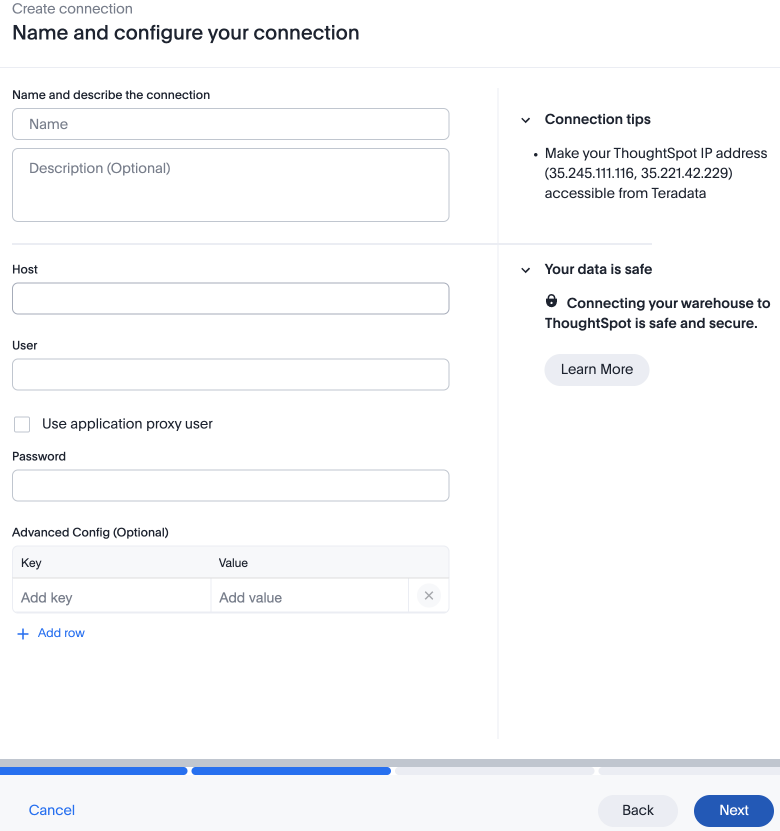Image resolution: width=780 pixels, height=831 pixels.
Task: Focus the connection Name field
Action: 231,124
